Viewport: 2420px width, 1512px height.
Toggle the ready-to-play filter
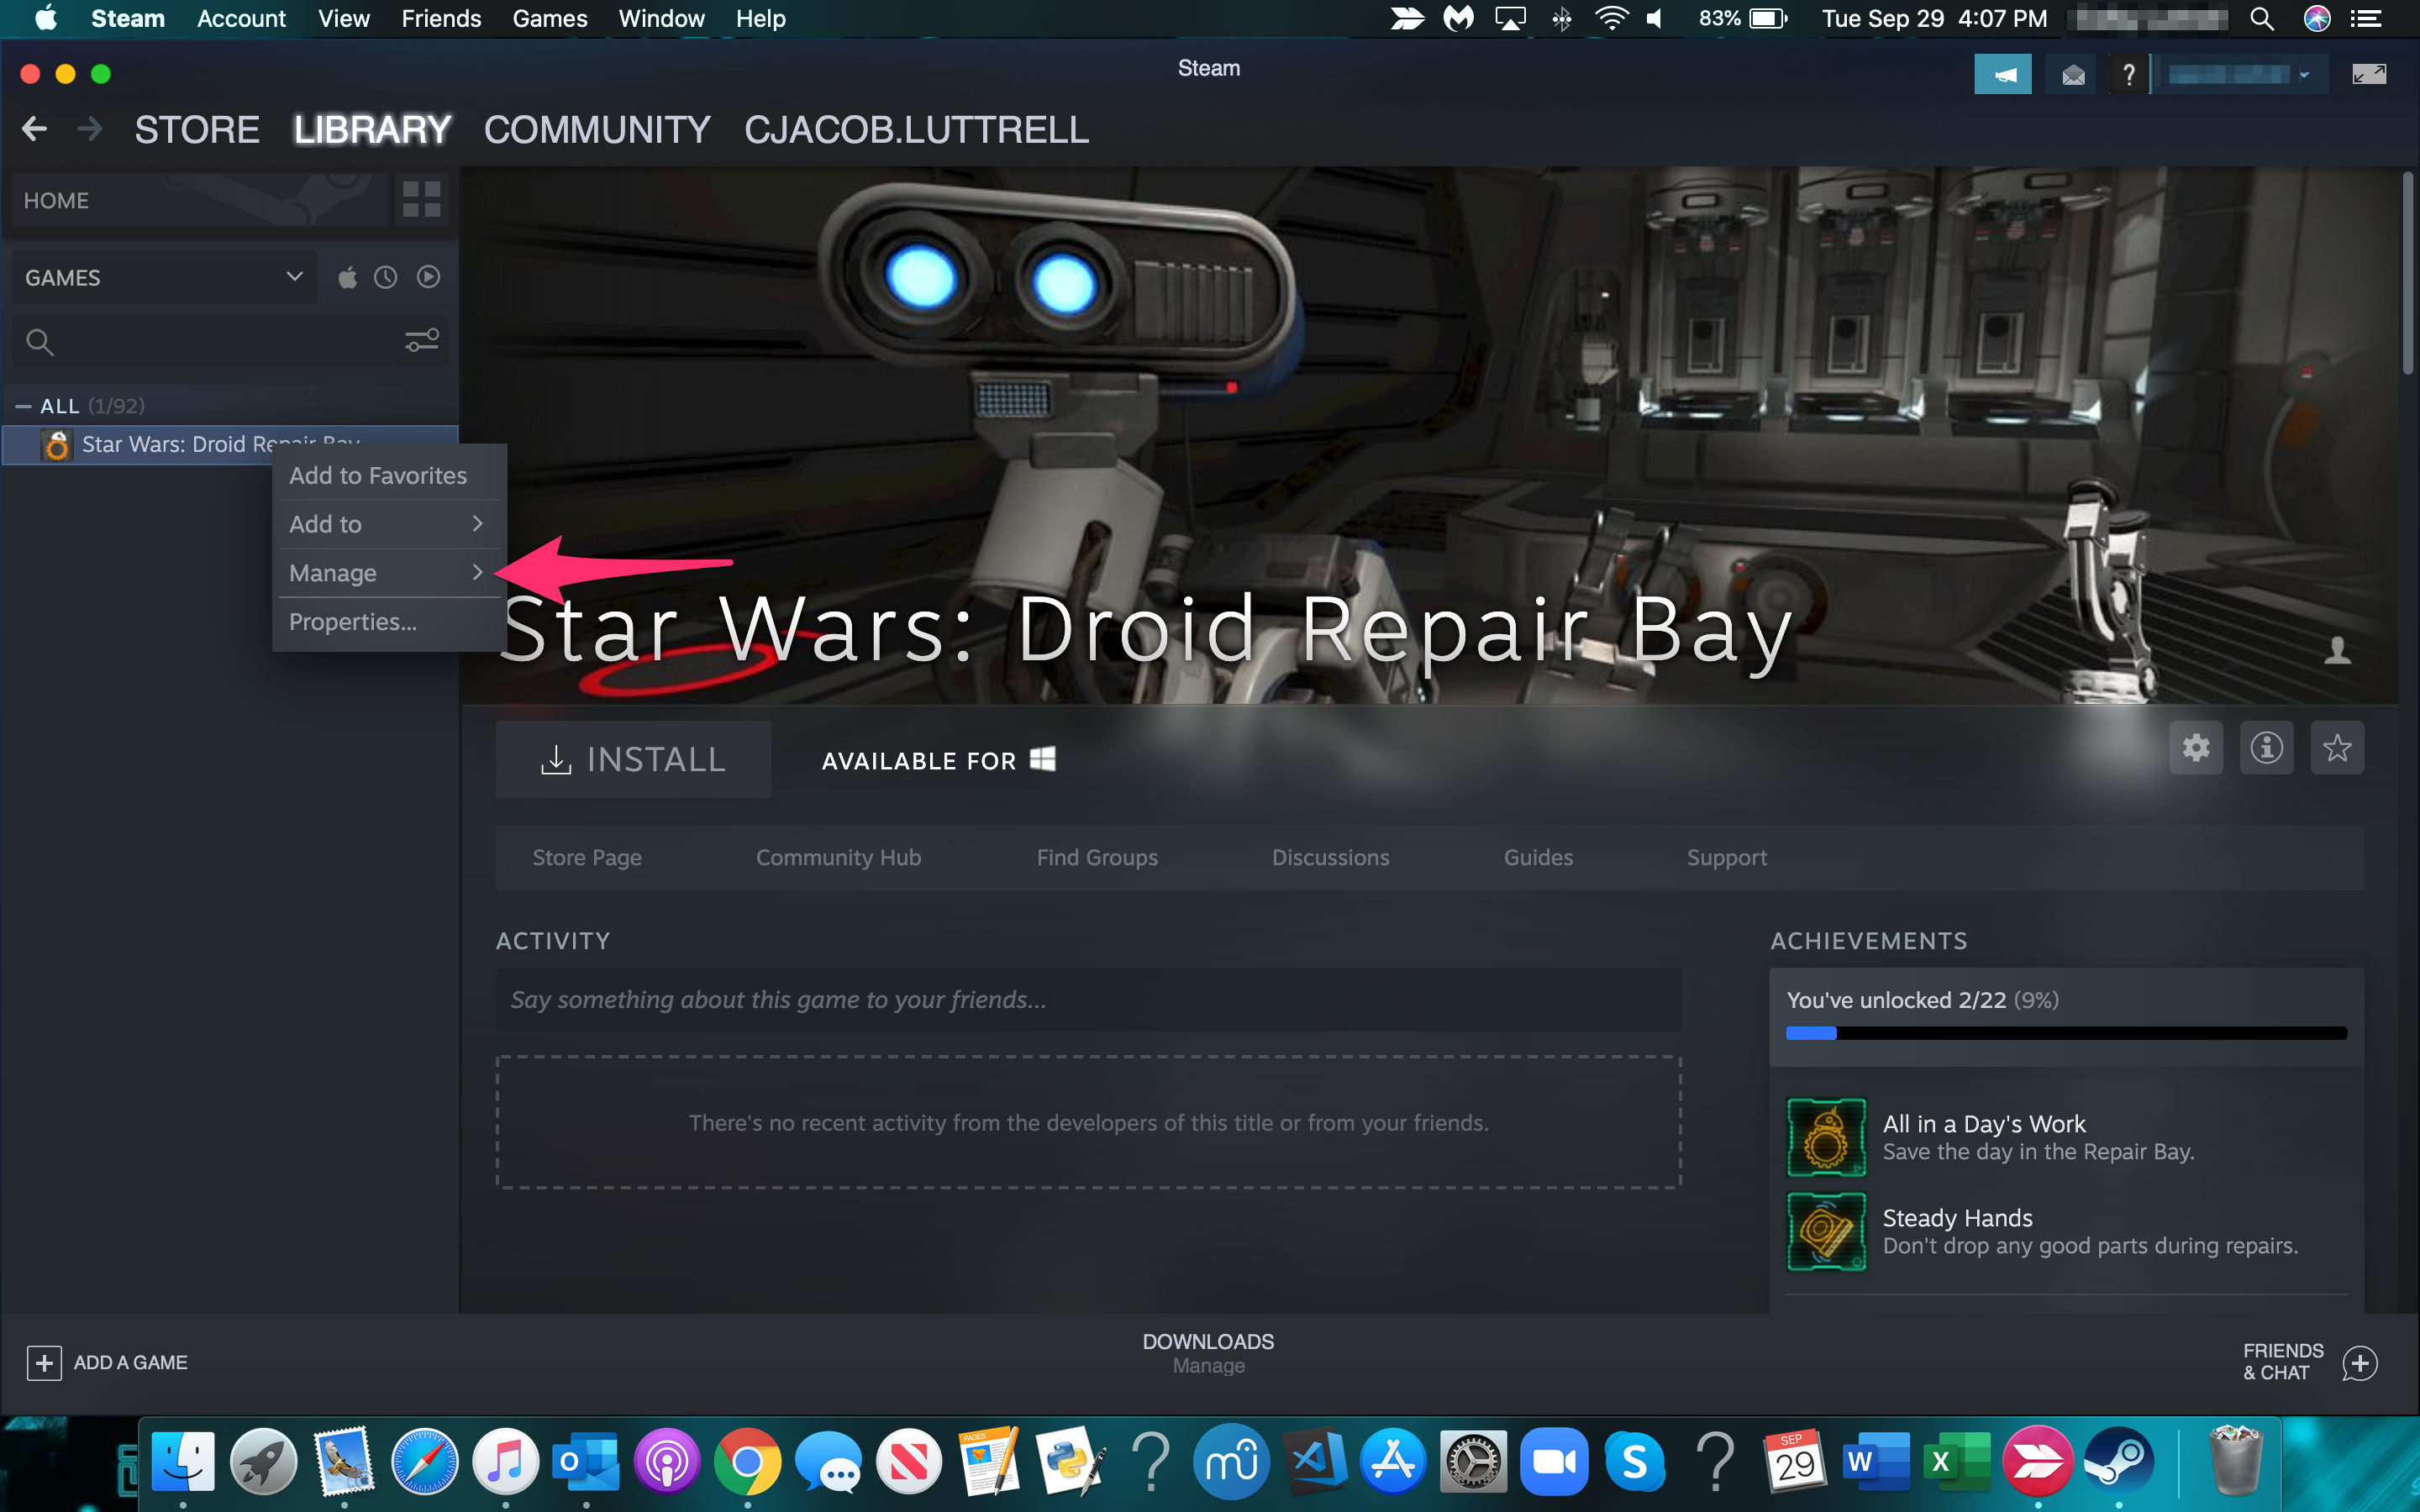pyautogui.click(x=428, y=278)
